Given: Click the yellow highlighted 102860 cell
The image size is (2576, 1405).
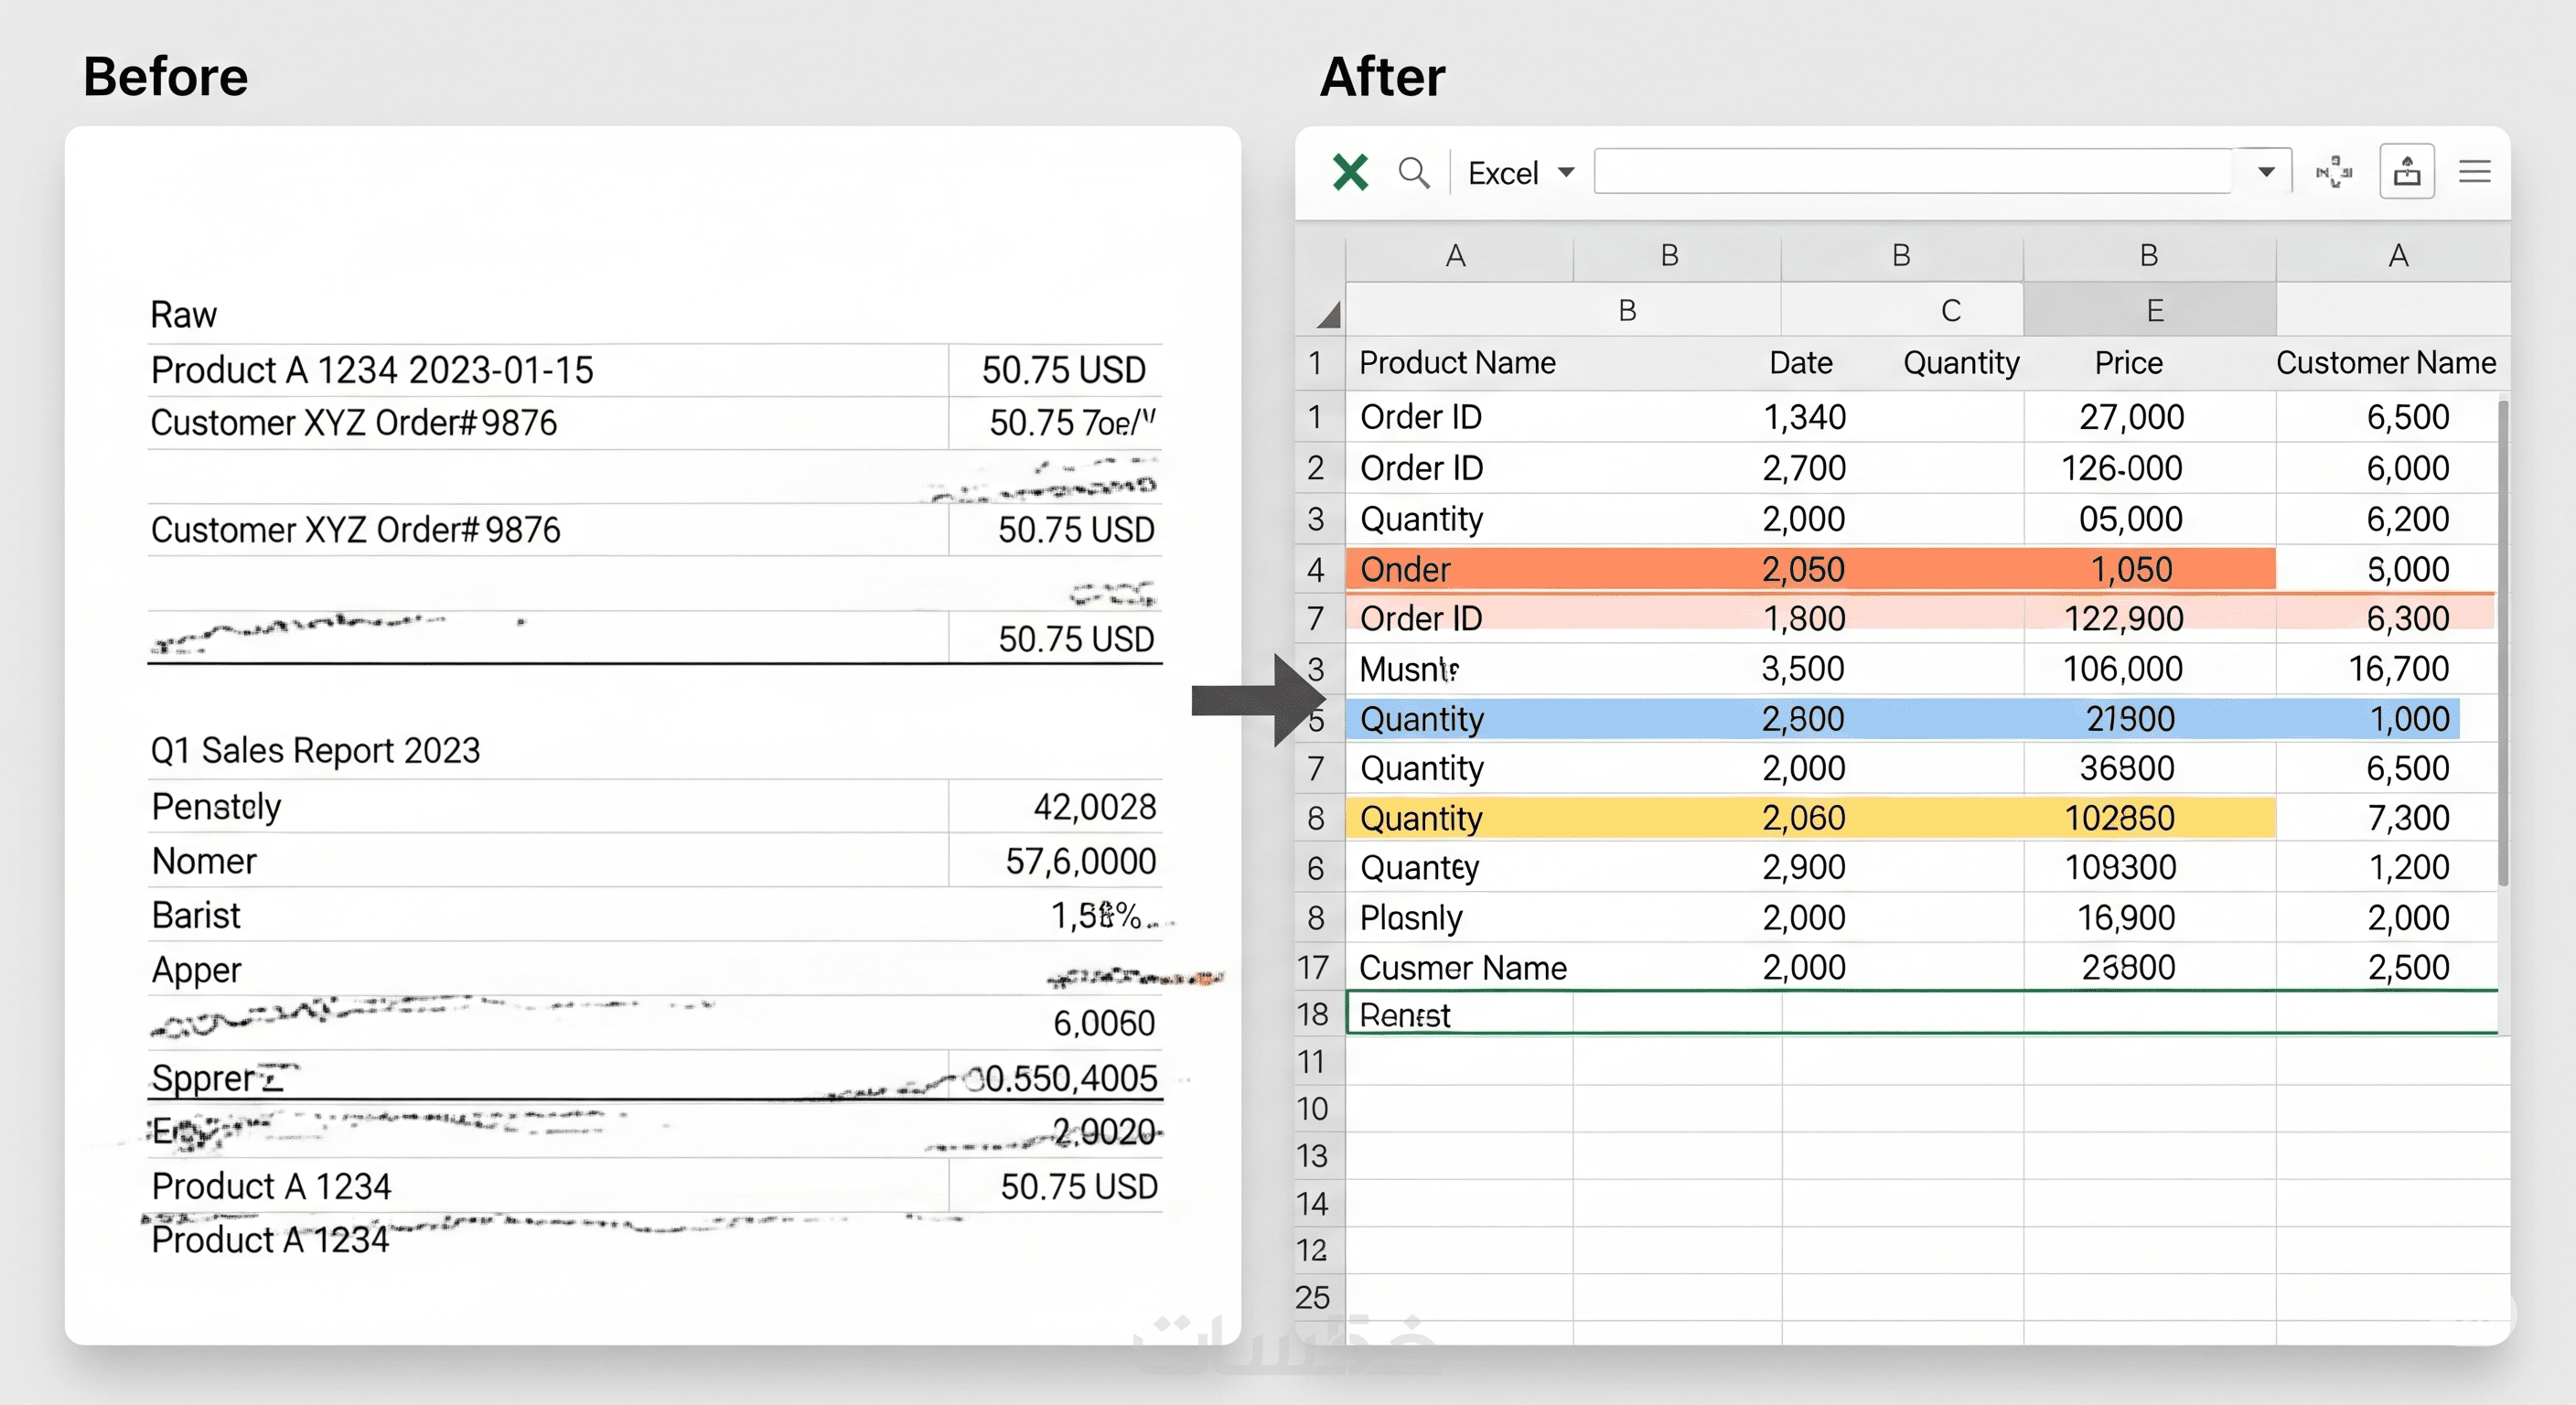Looking at the screenshot, I should (2119, 818).
